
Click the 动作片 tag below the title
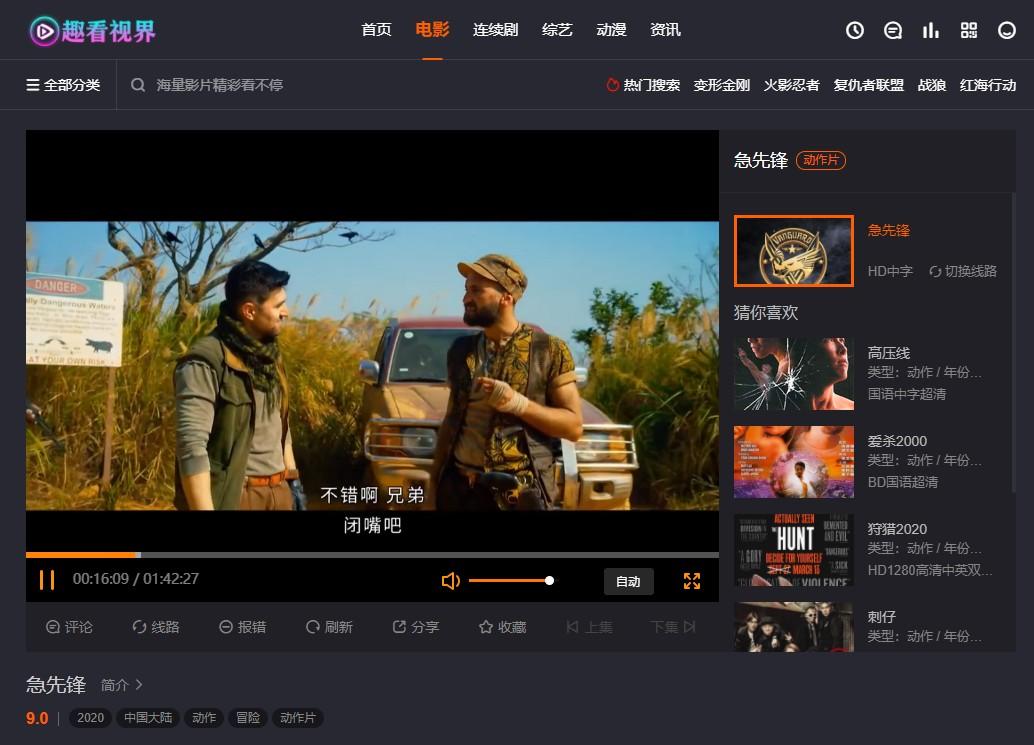coord(297,717)
